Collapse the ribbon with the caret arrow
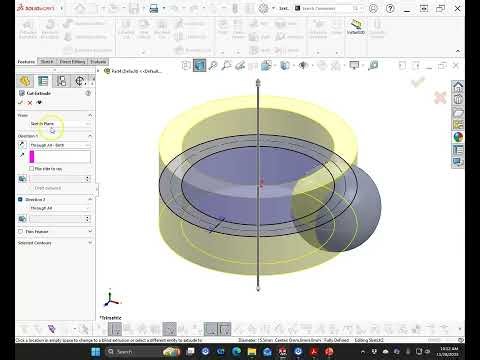Screen dimensions: 480x360 click(x=458, y=51)
